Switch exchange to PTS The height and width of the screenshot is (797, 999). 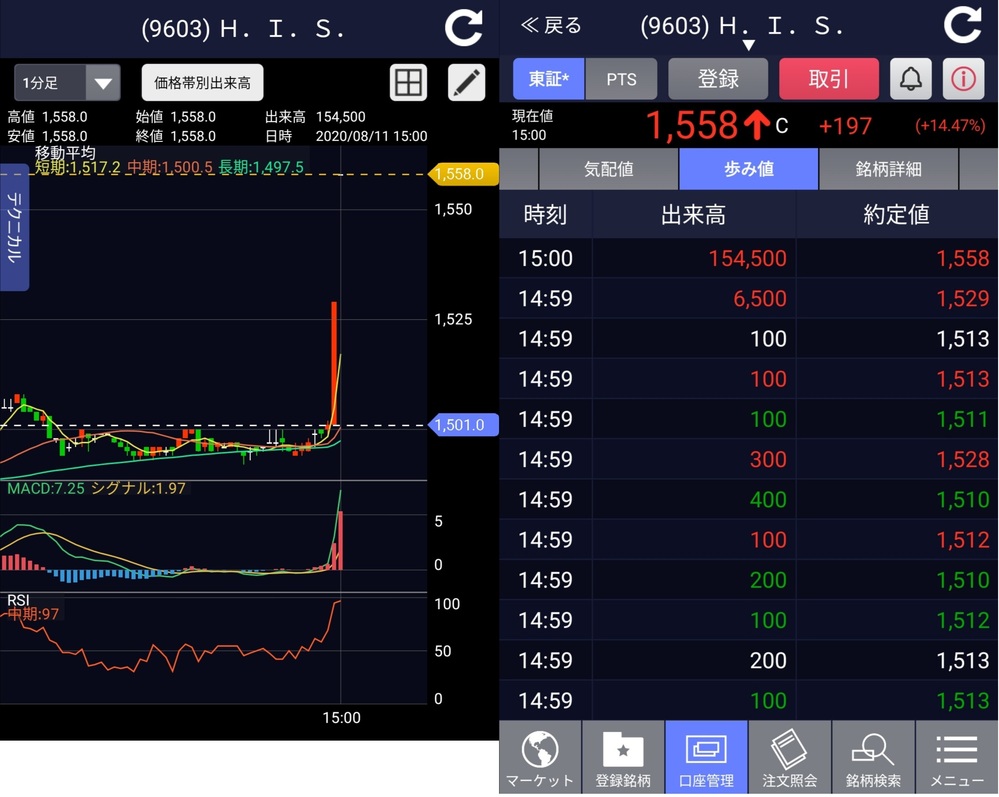pyautogui.click(x=621, y=79)
